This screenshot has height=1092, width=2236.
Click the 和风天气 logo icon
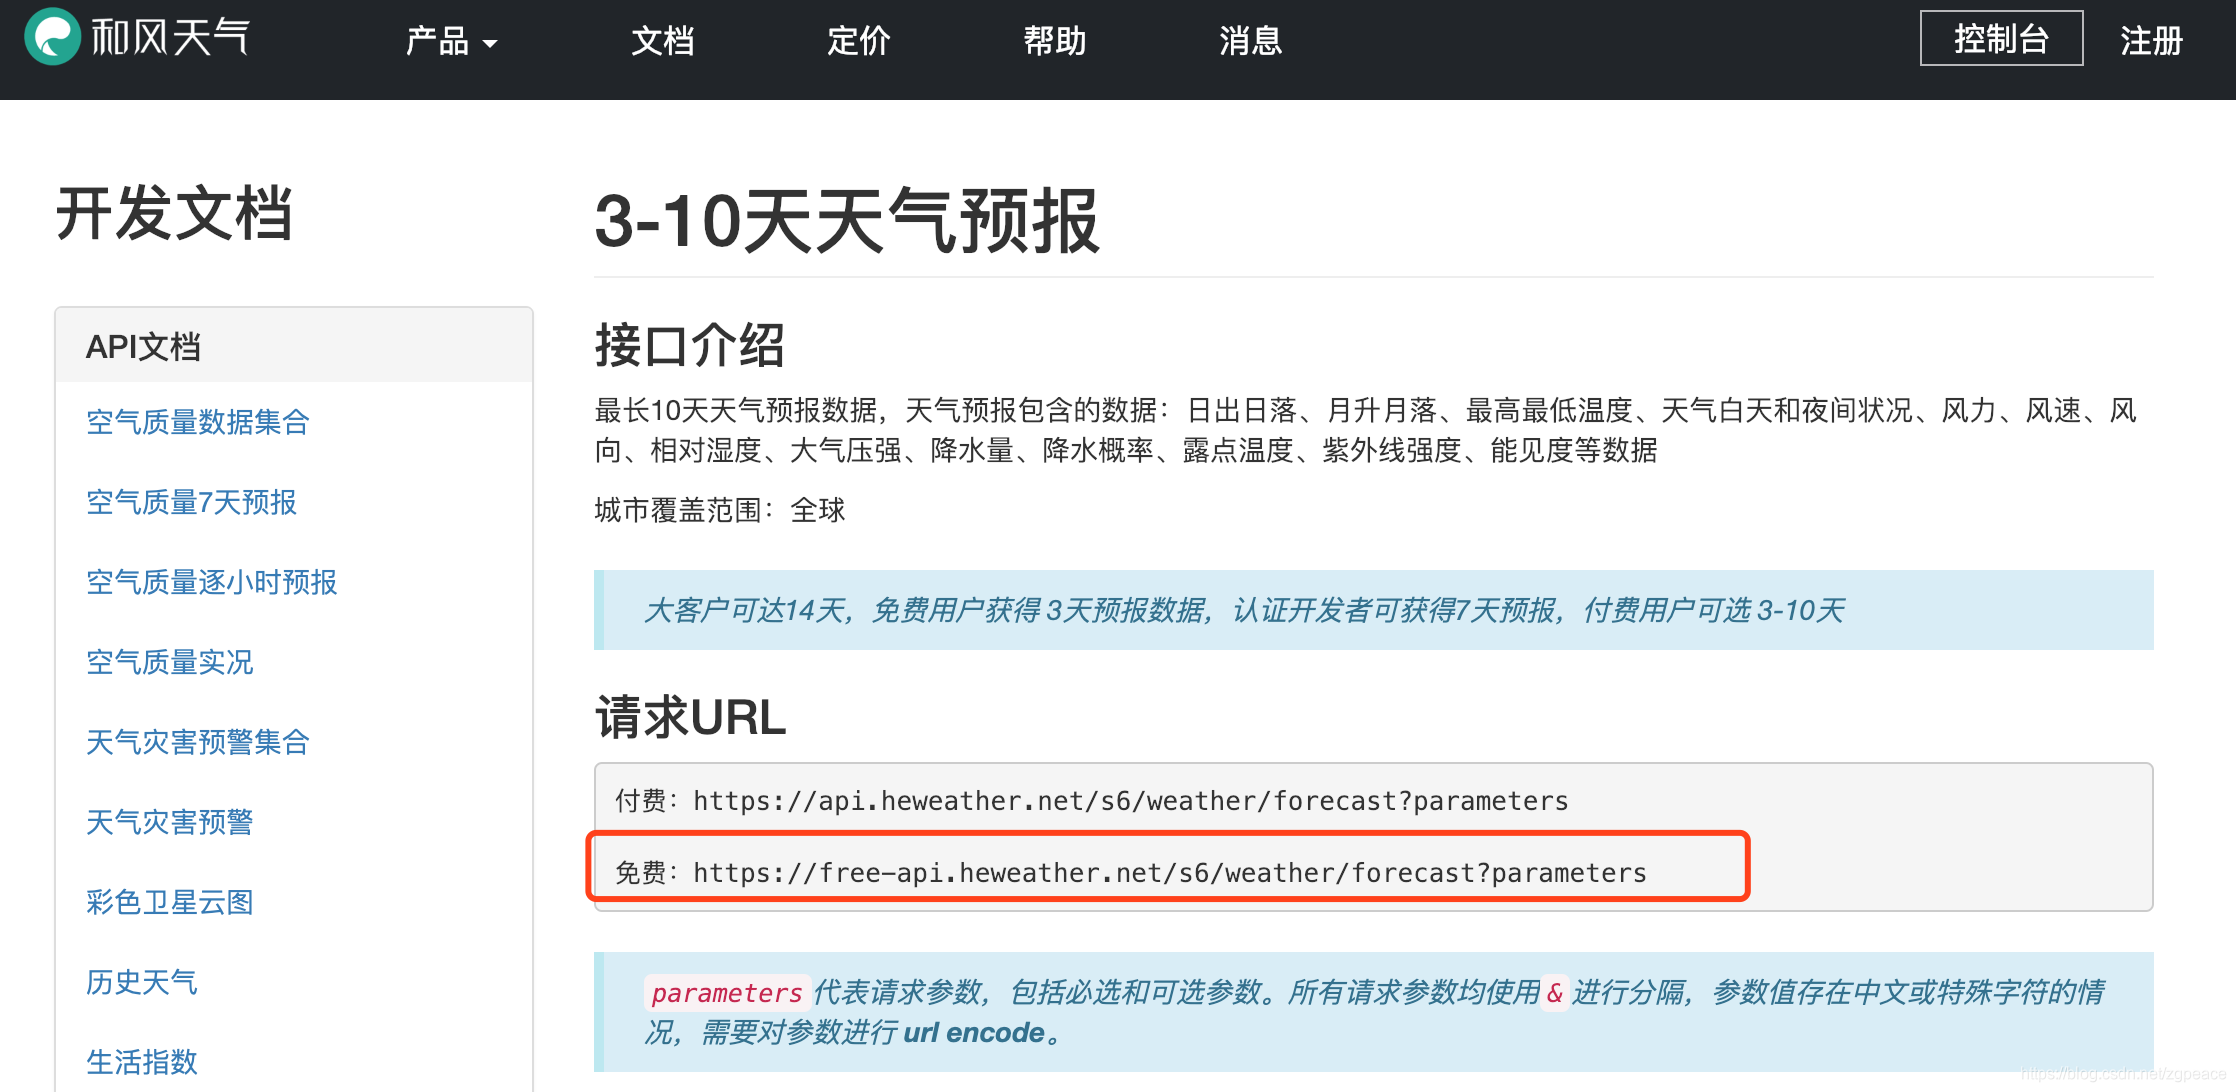click(x=52, y=37)
